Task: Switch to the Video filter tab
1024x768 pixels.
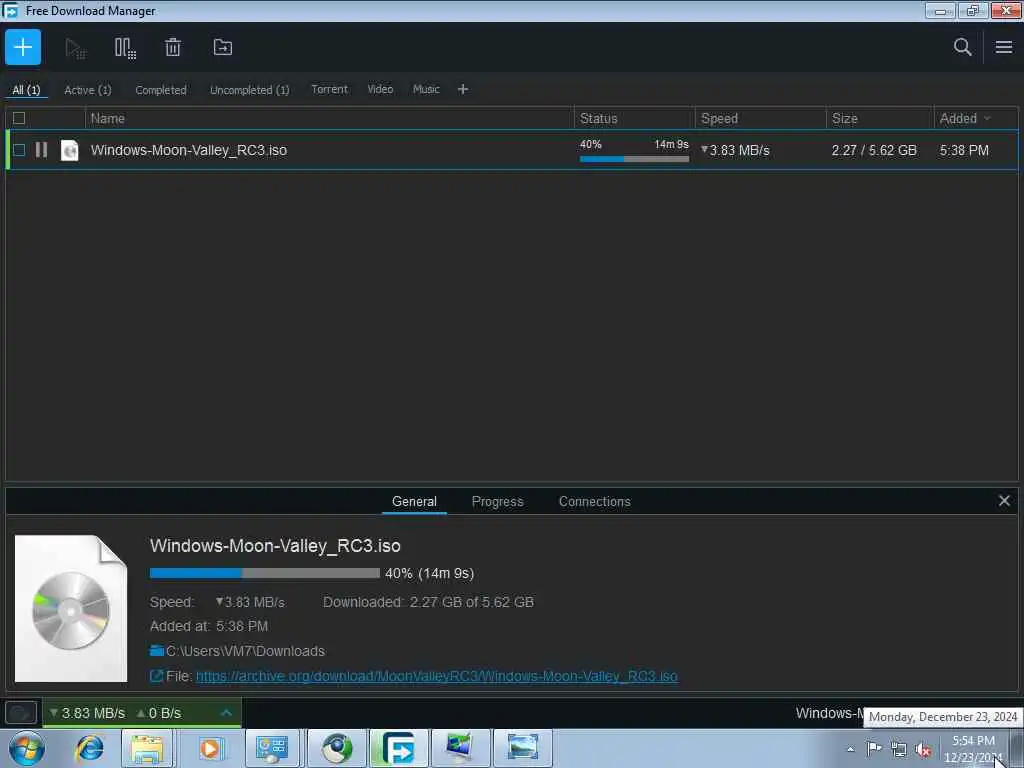Action: [x=380, y=89]
